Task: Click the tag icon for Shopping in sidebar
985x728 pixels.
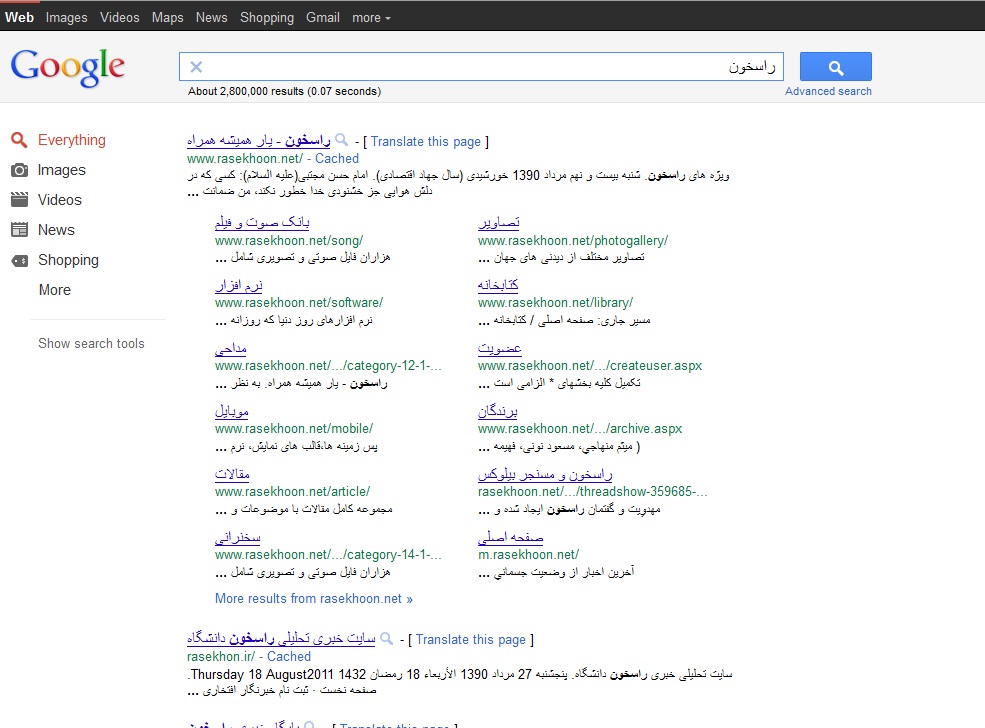Action: 19,260
